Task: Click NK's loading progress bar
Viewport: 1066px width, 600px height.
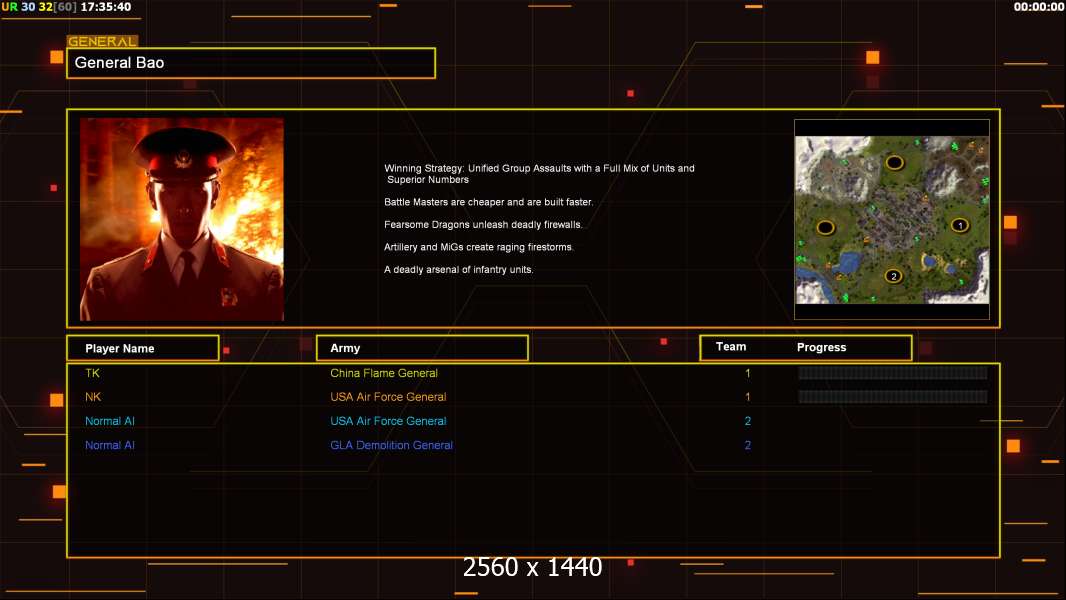Action: tap(893, 396)
